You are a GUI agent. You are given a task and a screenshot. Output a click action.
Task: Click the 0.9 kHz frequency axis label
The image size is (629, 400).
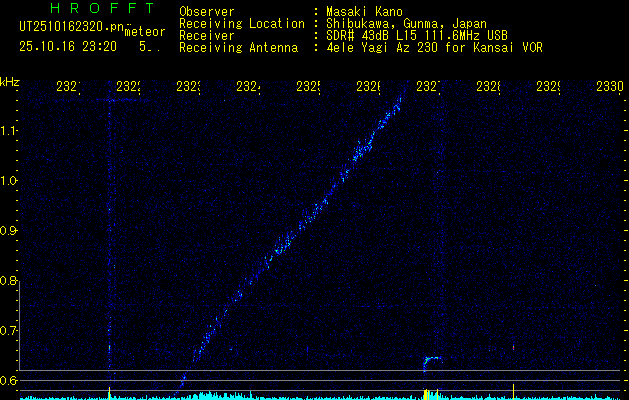click(8, 231)
